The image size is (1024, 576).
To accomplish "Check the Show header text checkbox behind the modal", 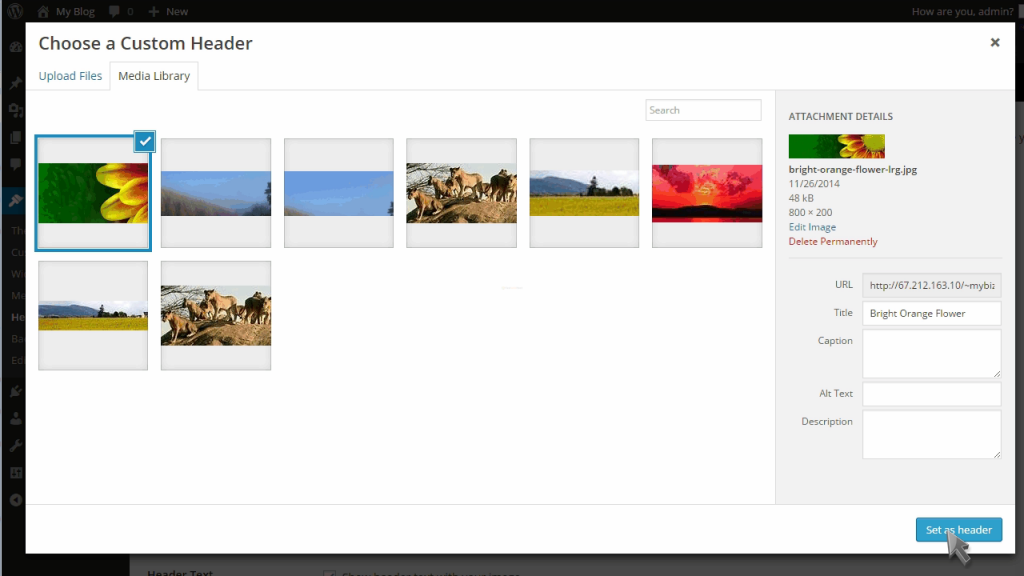I will click(x=330, y=573).
